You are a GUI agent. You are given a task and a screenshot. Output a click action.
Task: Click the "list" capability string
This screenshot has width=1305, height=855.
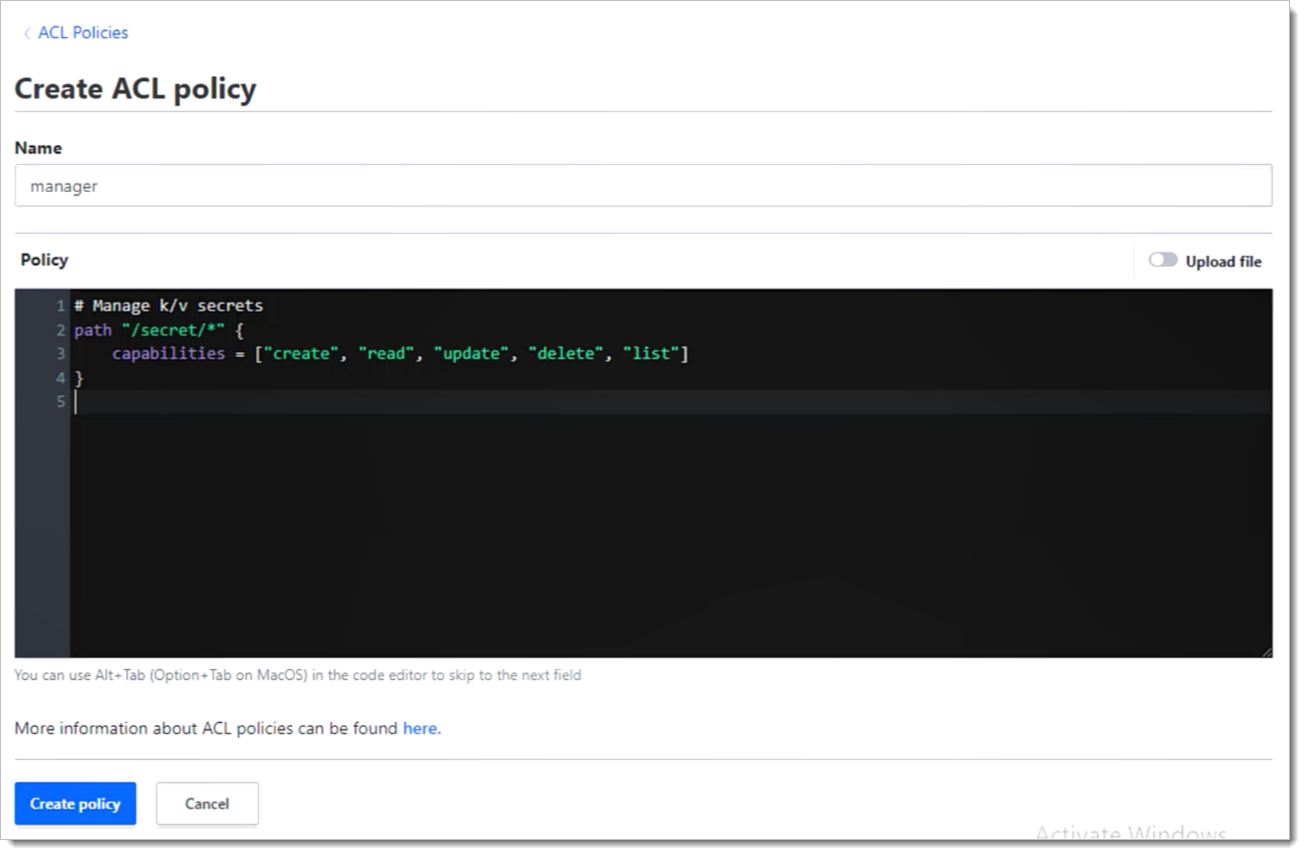pyautogui.click(x=651, y=354)
